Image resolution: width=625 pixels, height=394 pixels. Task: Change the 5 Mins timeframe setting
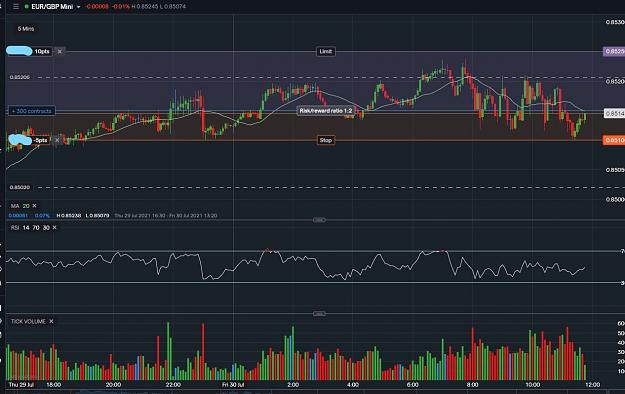coord(26,29)
